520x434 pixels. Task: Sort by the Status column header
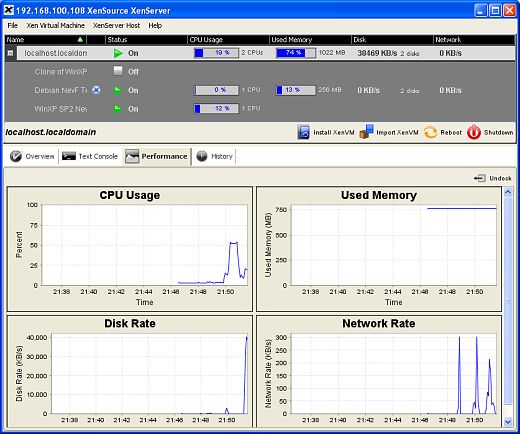(x=146, y=39)
